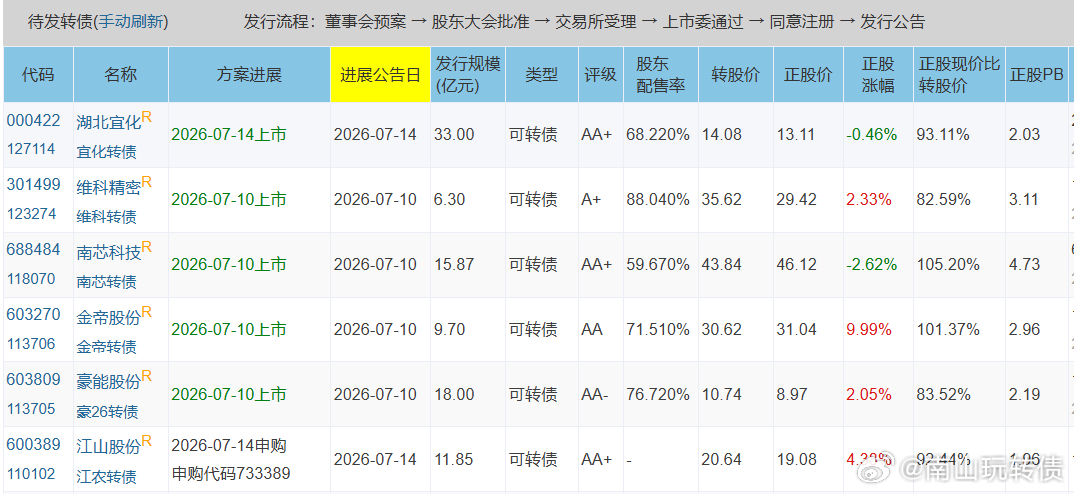Select PB value 4.73 cell
The width and height of the screenshot is (1074, 494).
tap(1024, 265)
